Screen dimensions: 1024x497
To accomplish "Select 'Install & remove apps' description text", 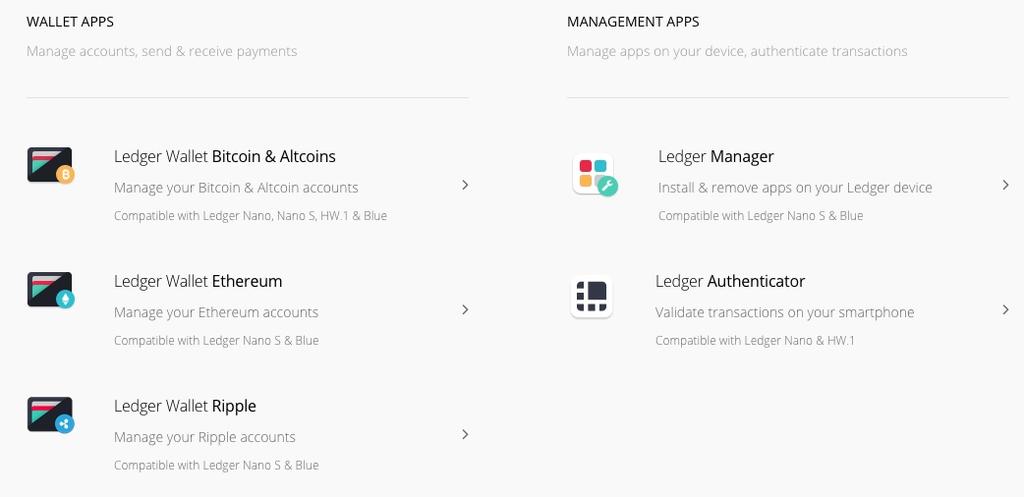I will click(795, 187).
